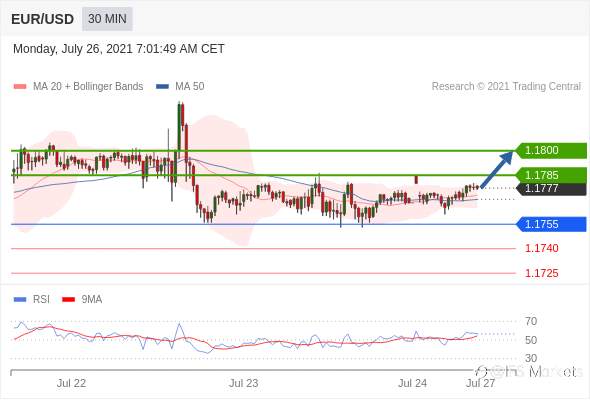
Task: Click the blue 1.1755 pivot price tag
Action: click(x=552, y=224)
